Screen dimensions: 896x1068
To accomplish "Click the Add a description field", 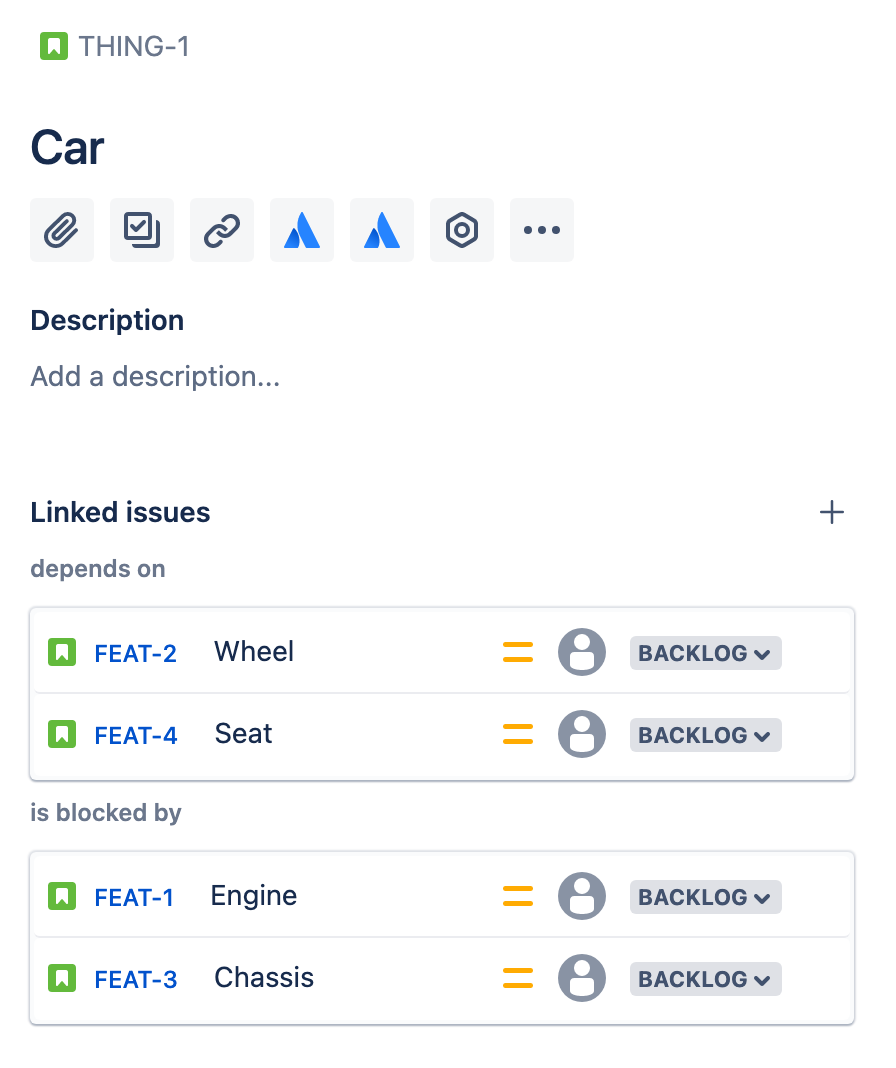I will tap(155, 377).
